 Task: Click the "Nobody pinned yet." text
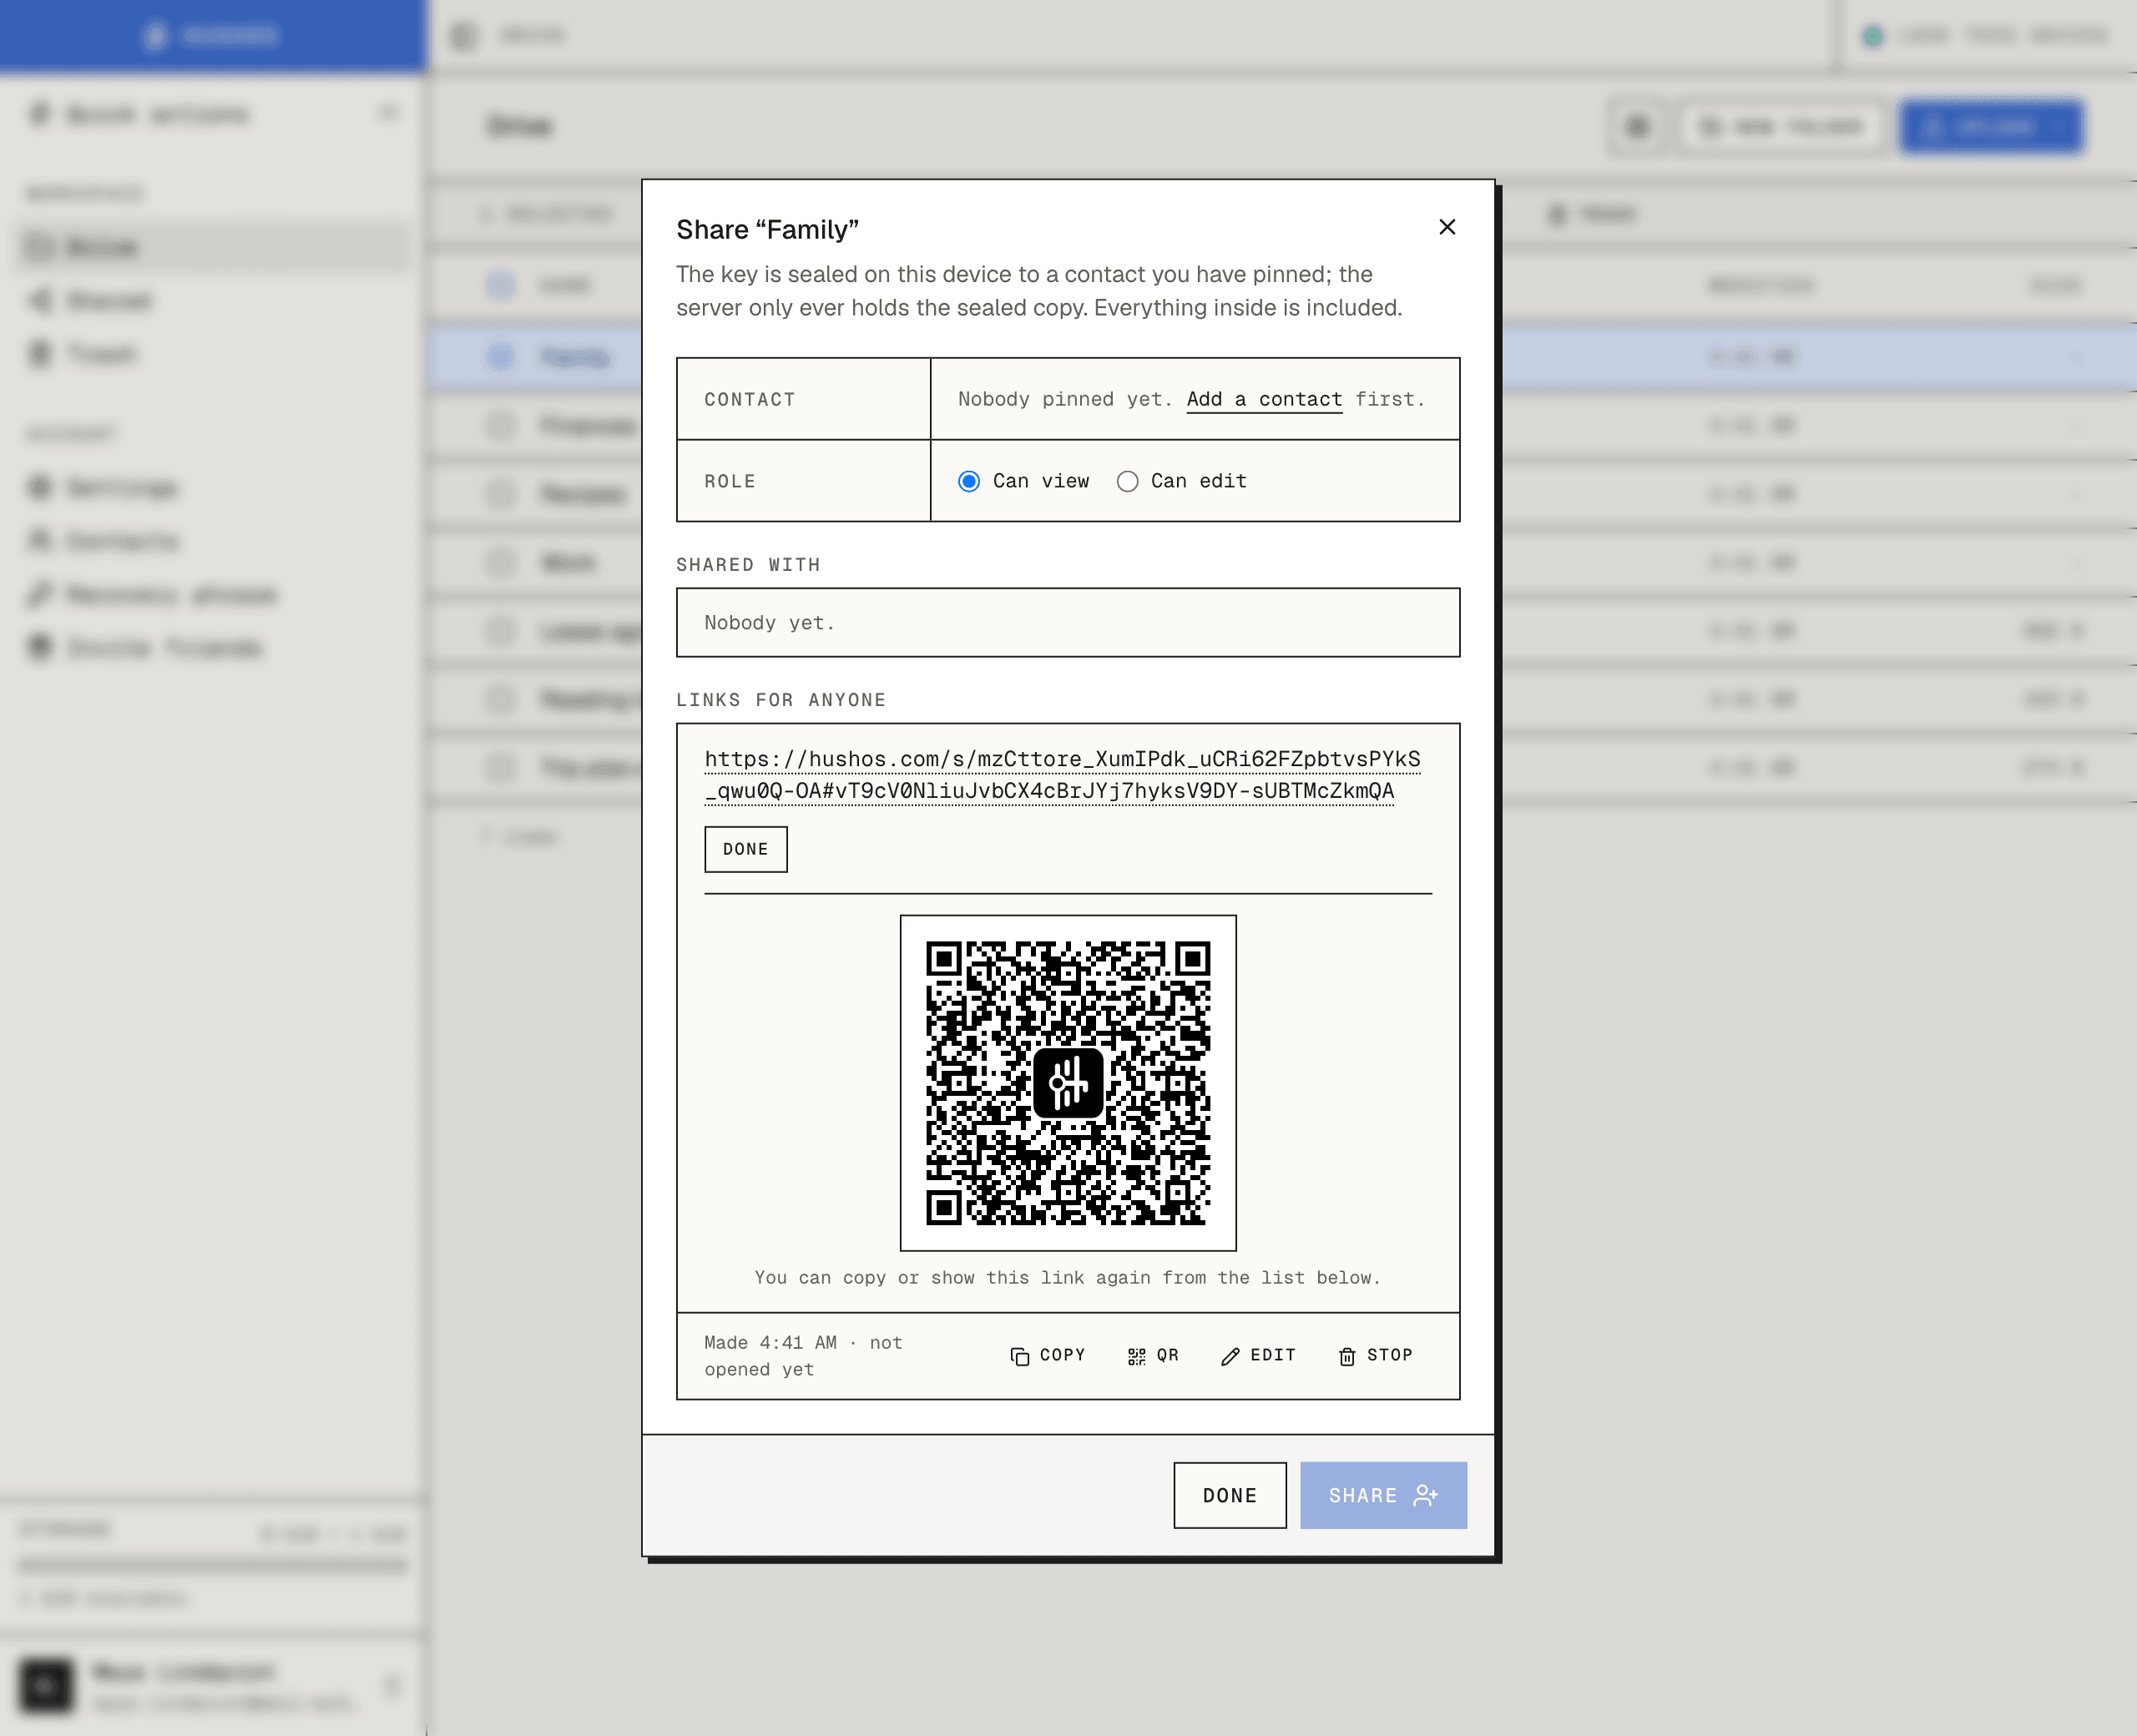click(x=1064, y=399)
